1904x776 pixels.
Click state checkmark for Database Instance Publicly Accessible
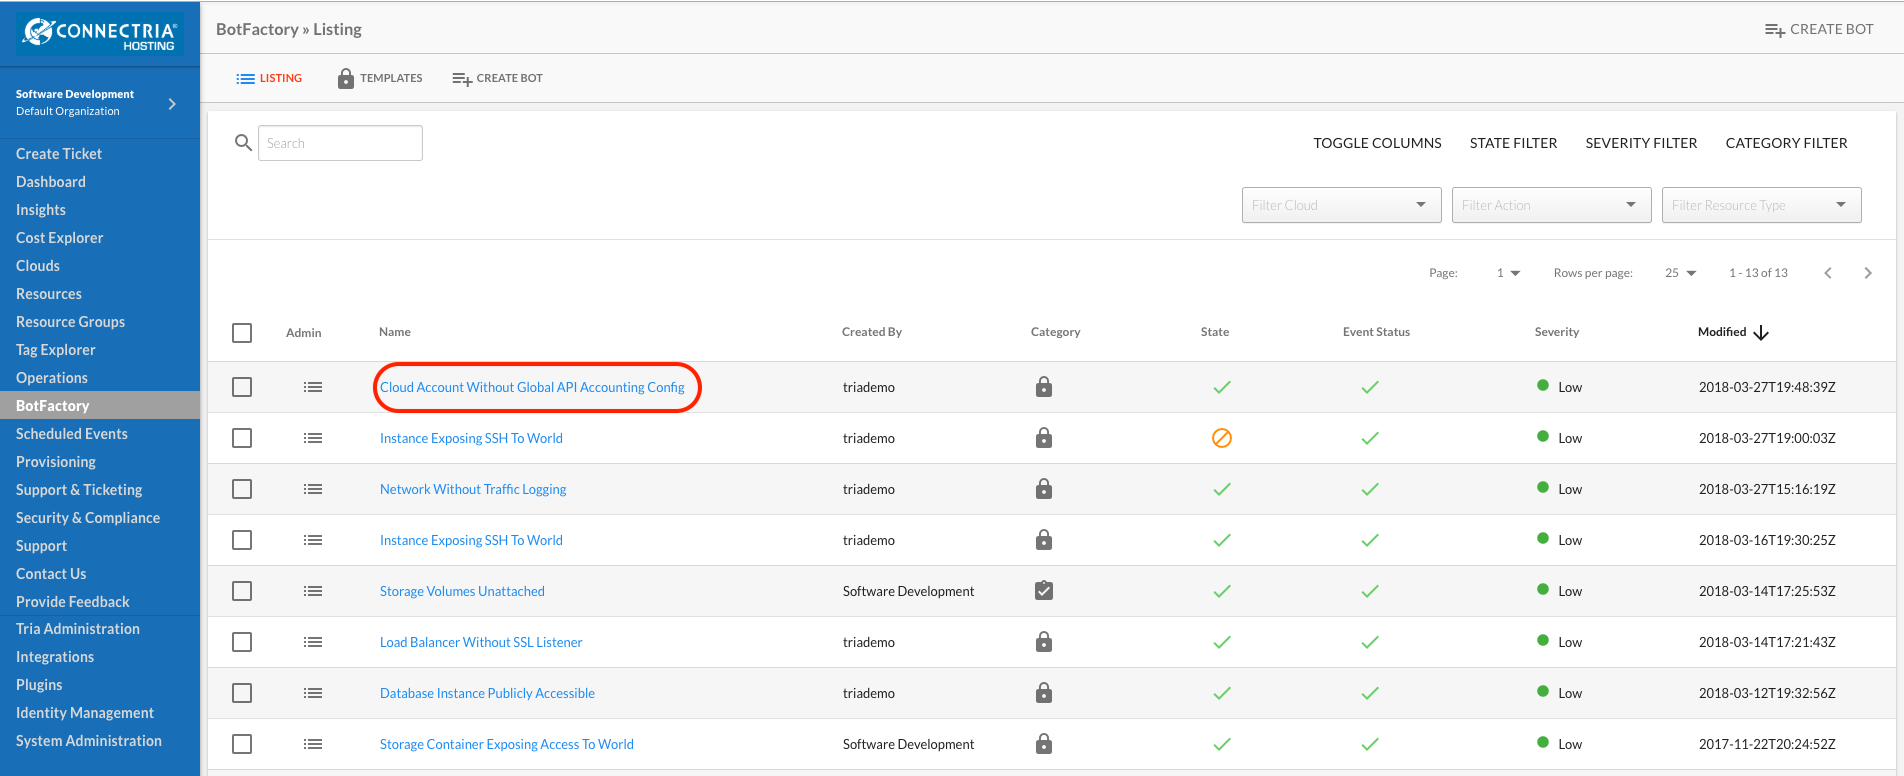pyautogui.click(x=1222, y=693)
